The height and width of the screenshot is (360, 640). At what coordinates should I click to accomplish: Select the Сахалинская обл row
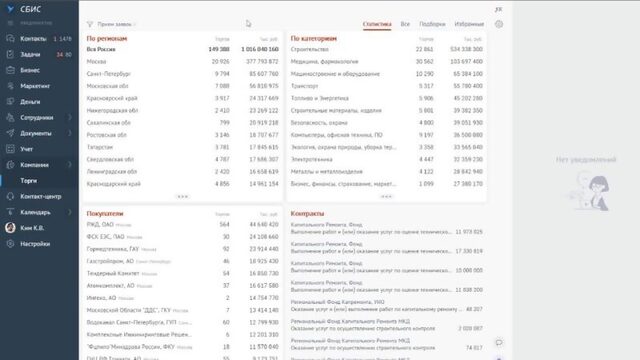[x=182, y=123]
